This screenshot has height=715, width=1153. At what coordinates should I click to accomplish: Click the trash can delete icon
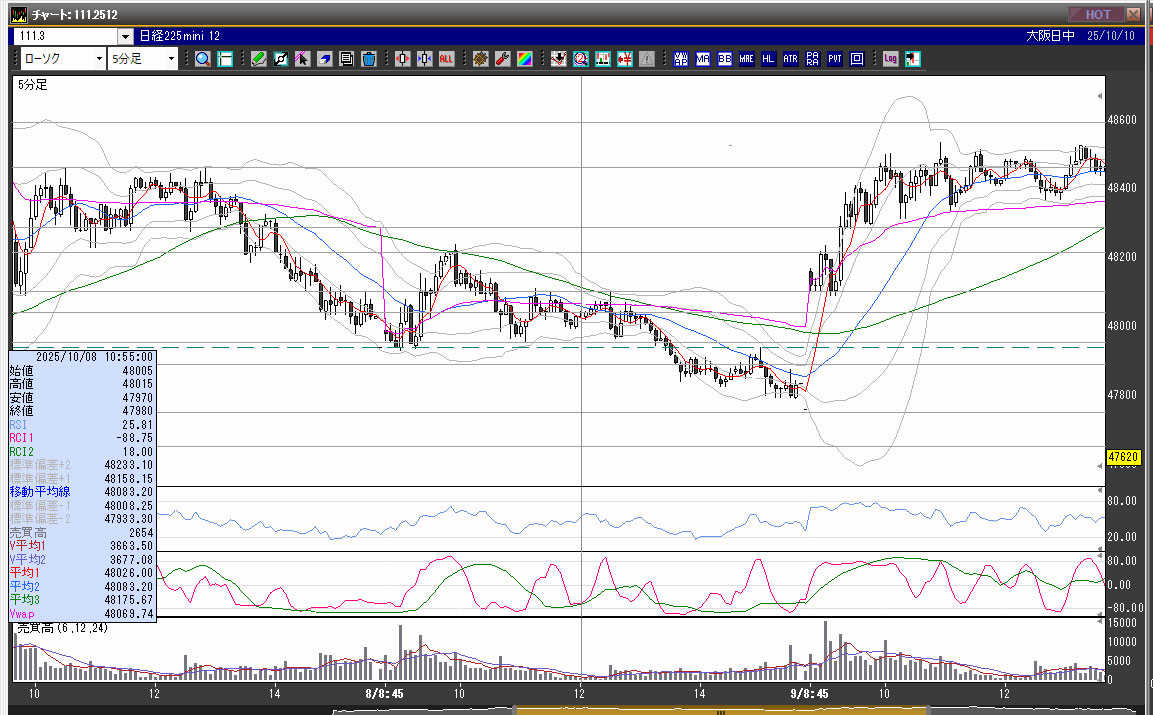(x=369, y=59)
